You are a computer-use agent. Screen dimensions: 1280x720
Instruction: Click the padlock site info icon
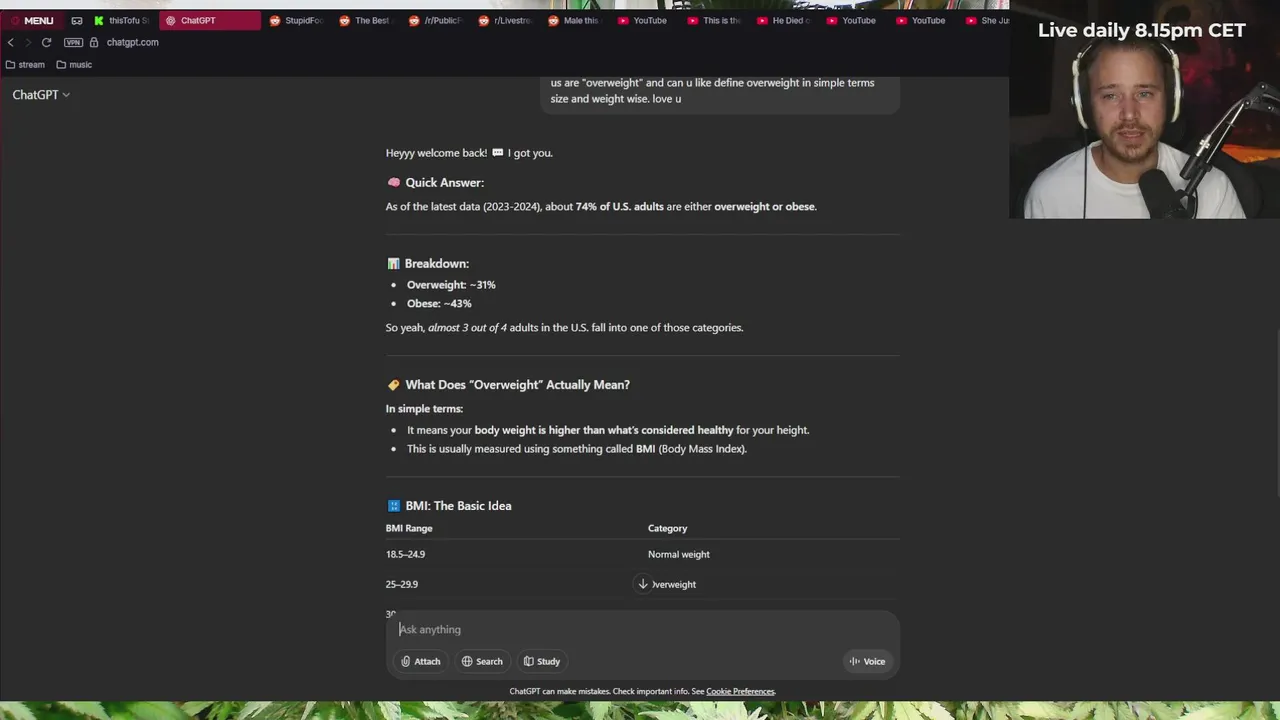[x=94, y=42]
